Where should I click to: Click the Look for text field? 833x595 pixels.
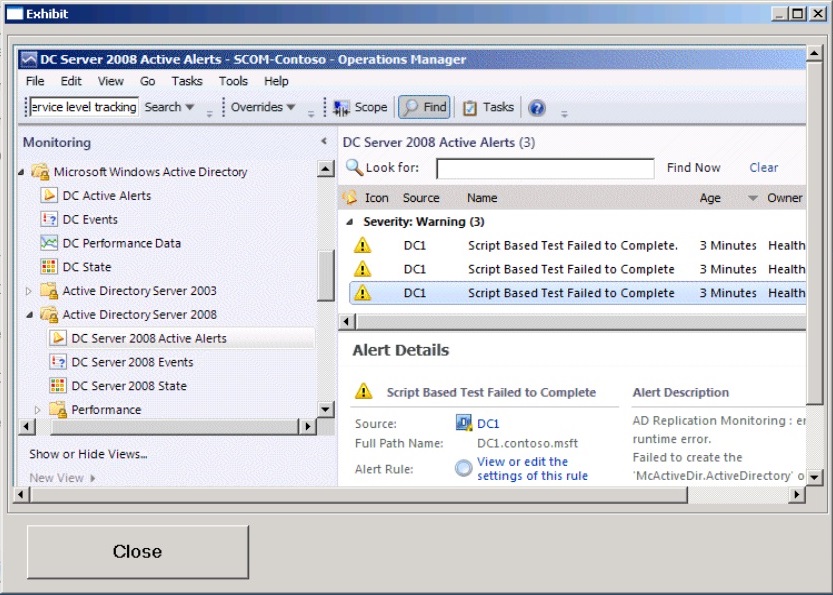tap(545, 168)
